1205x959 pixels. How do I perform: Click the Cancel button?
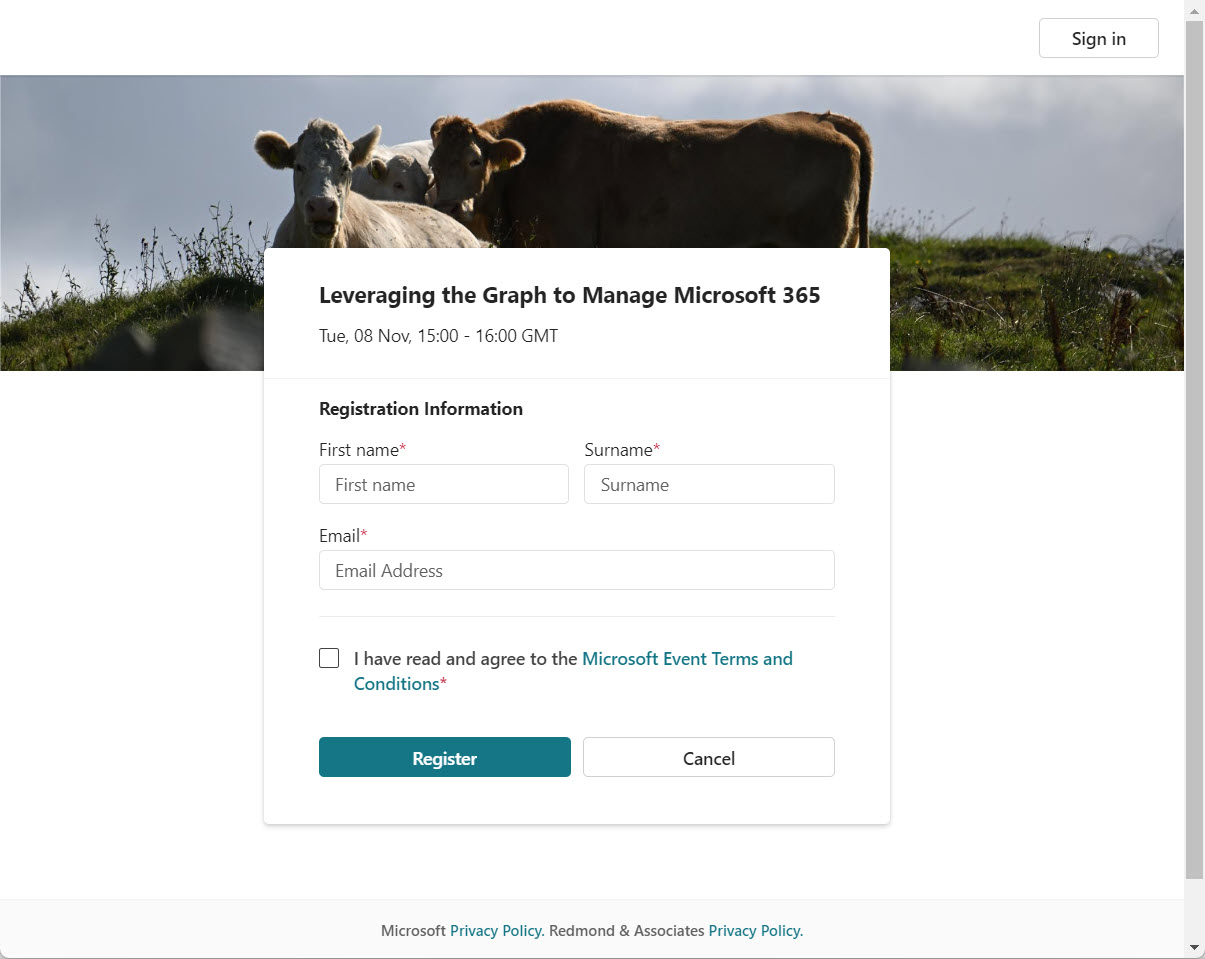pos(708,757)
